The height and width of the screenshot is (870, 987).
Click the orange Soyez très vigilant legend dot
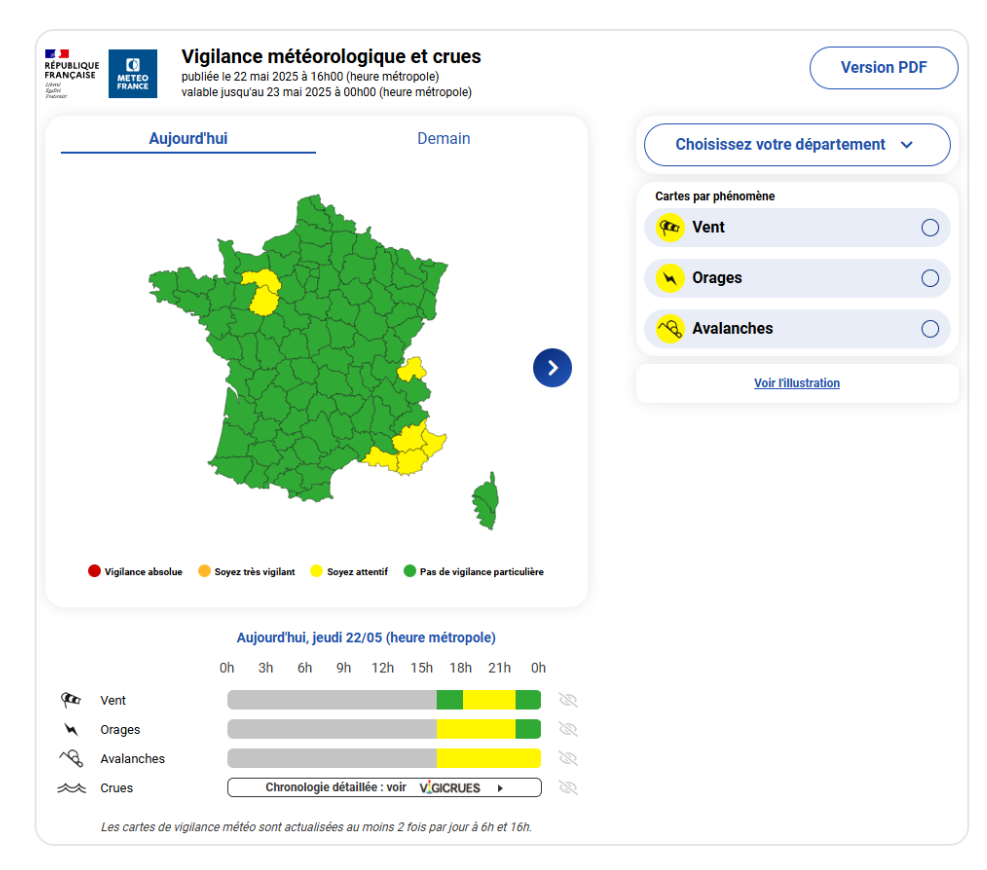(204, 571)
